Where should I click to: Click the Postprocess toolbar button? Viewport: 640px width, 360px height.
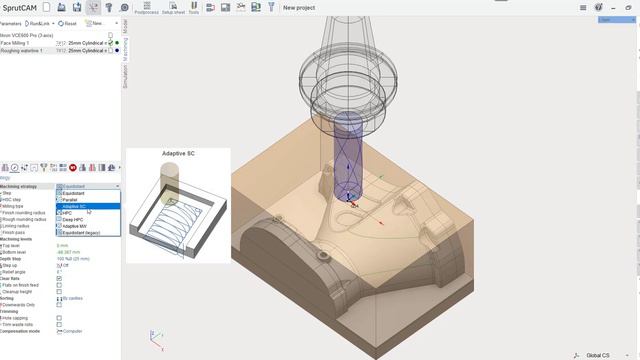point(147,8)
